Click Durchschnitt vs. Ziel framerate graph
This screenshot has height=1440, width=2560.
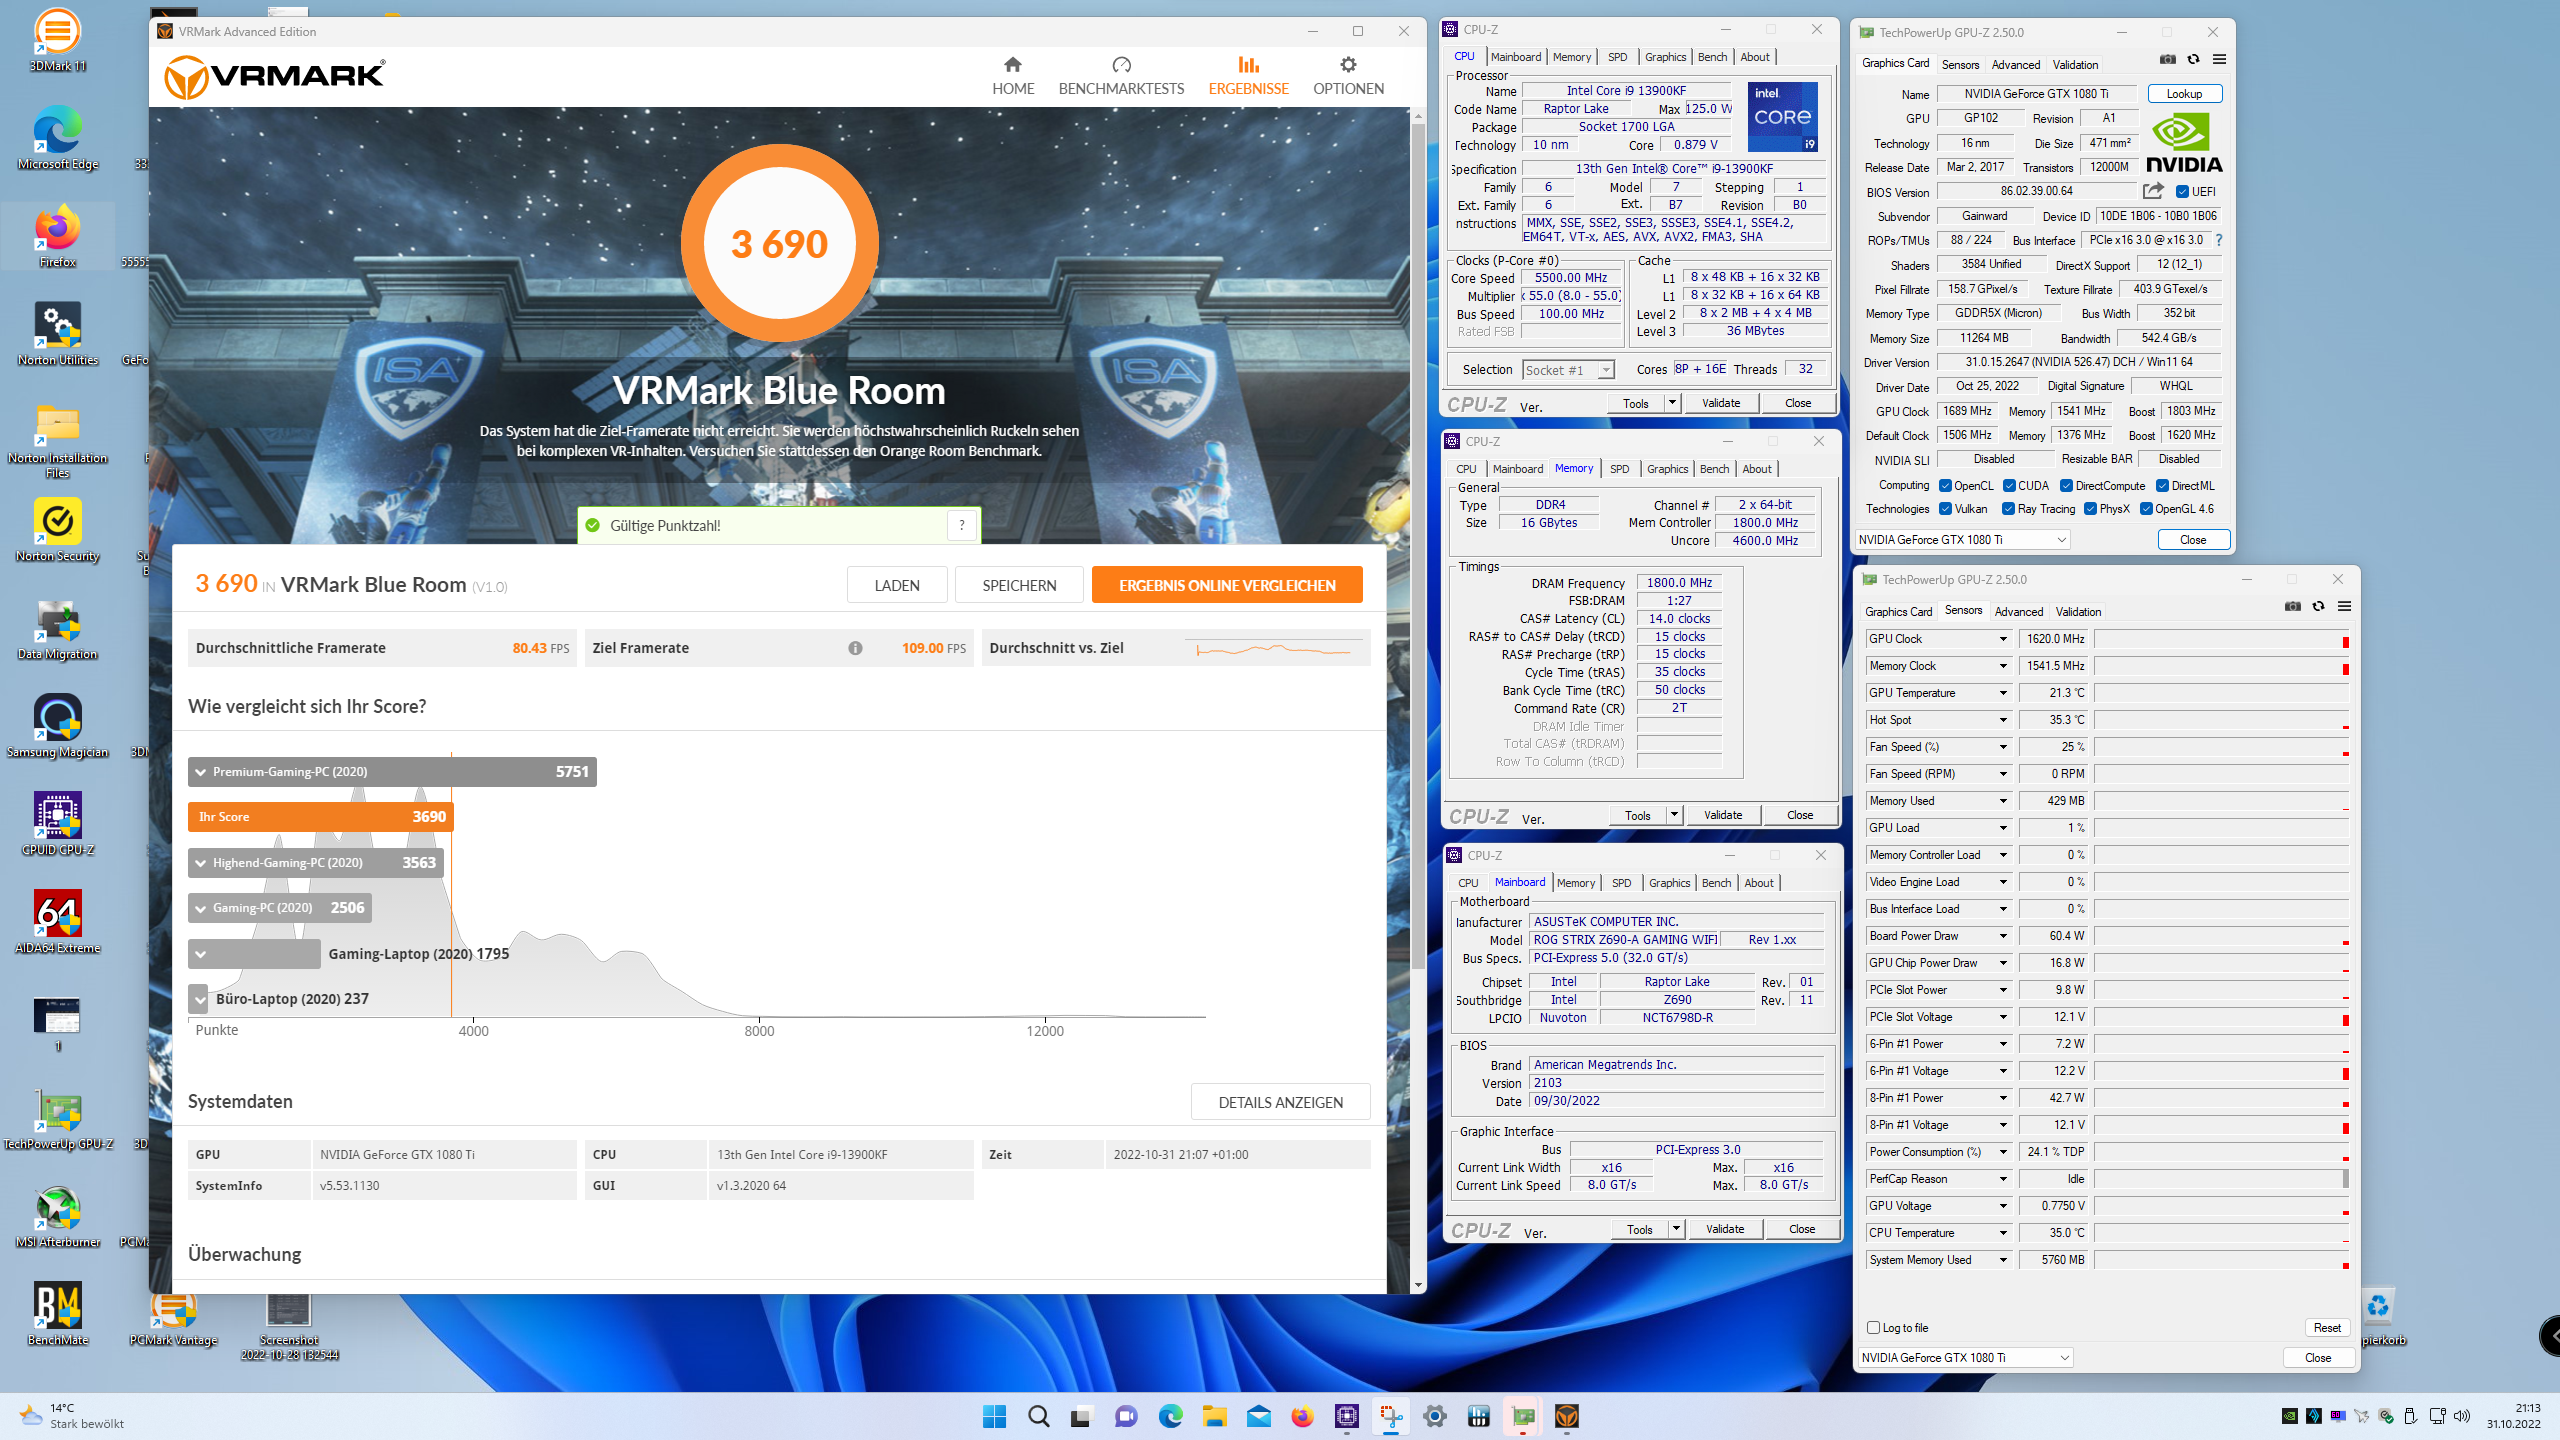(1272, 649)
